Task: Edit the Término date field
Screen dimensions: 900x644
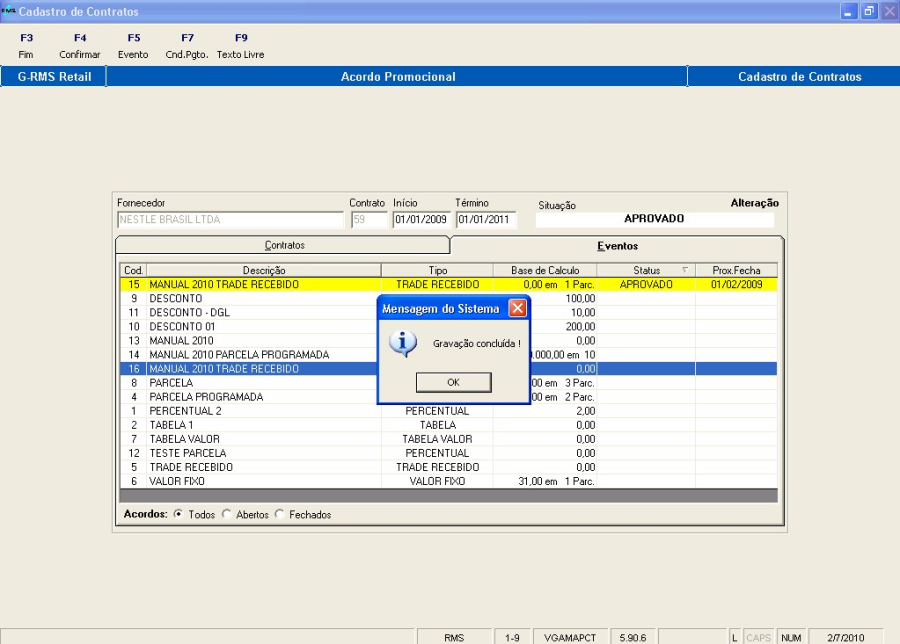Action: [486, 219]
